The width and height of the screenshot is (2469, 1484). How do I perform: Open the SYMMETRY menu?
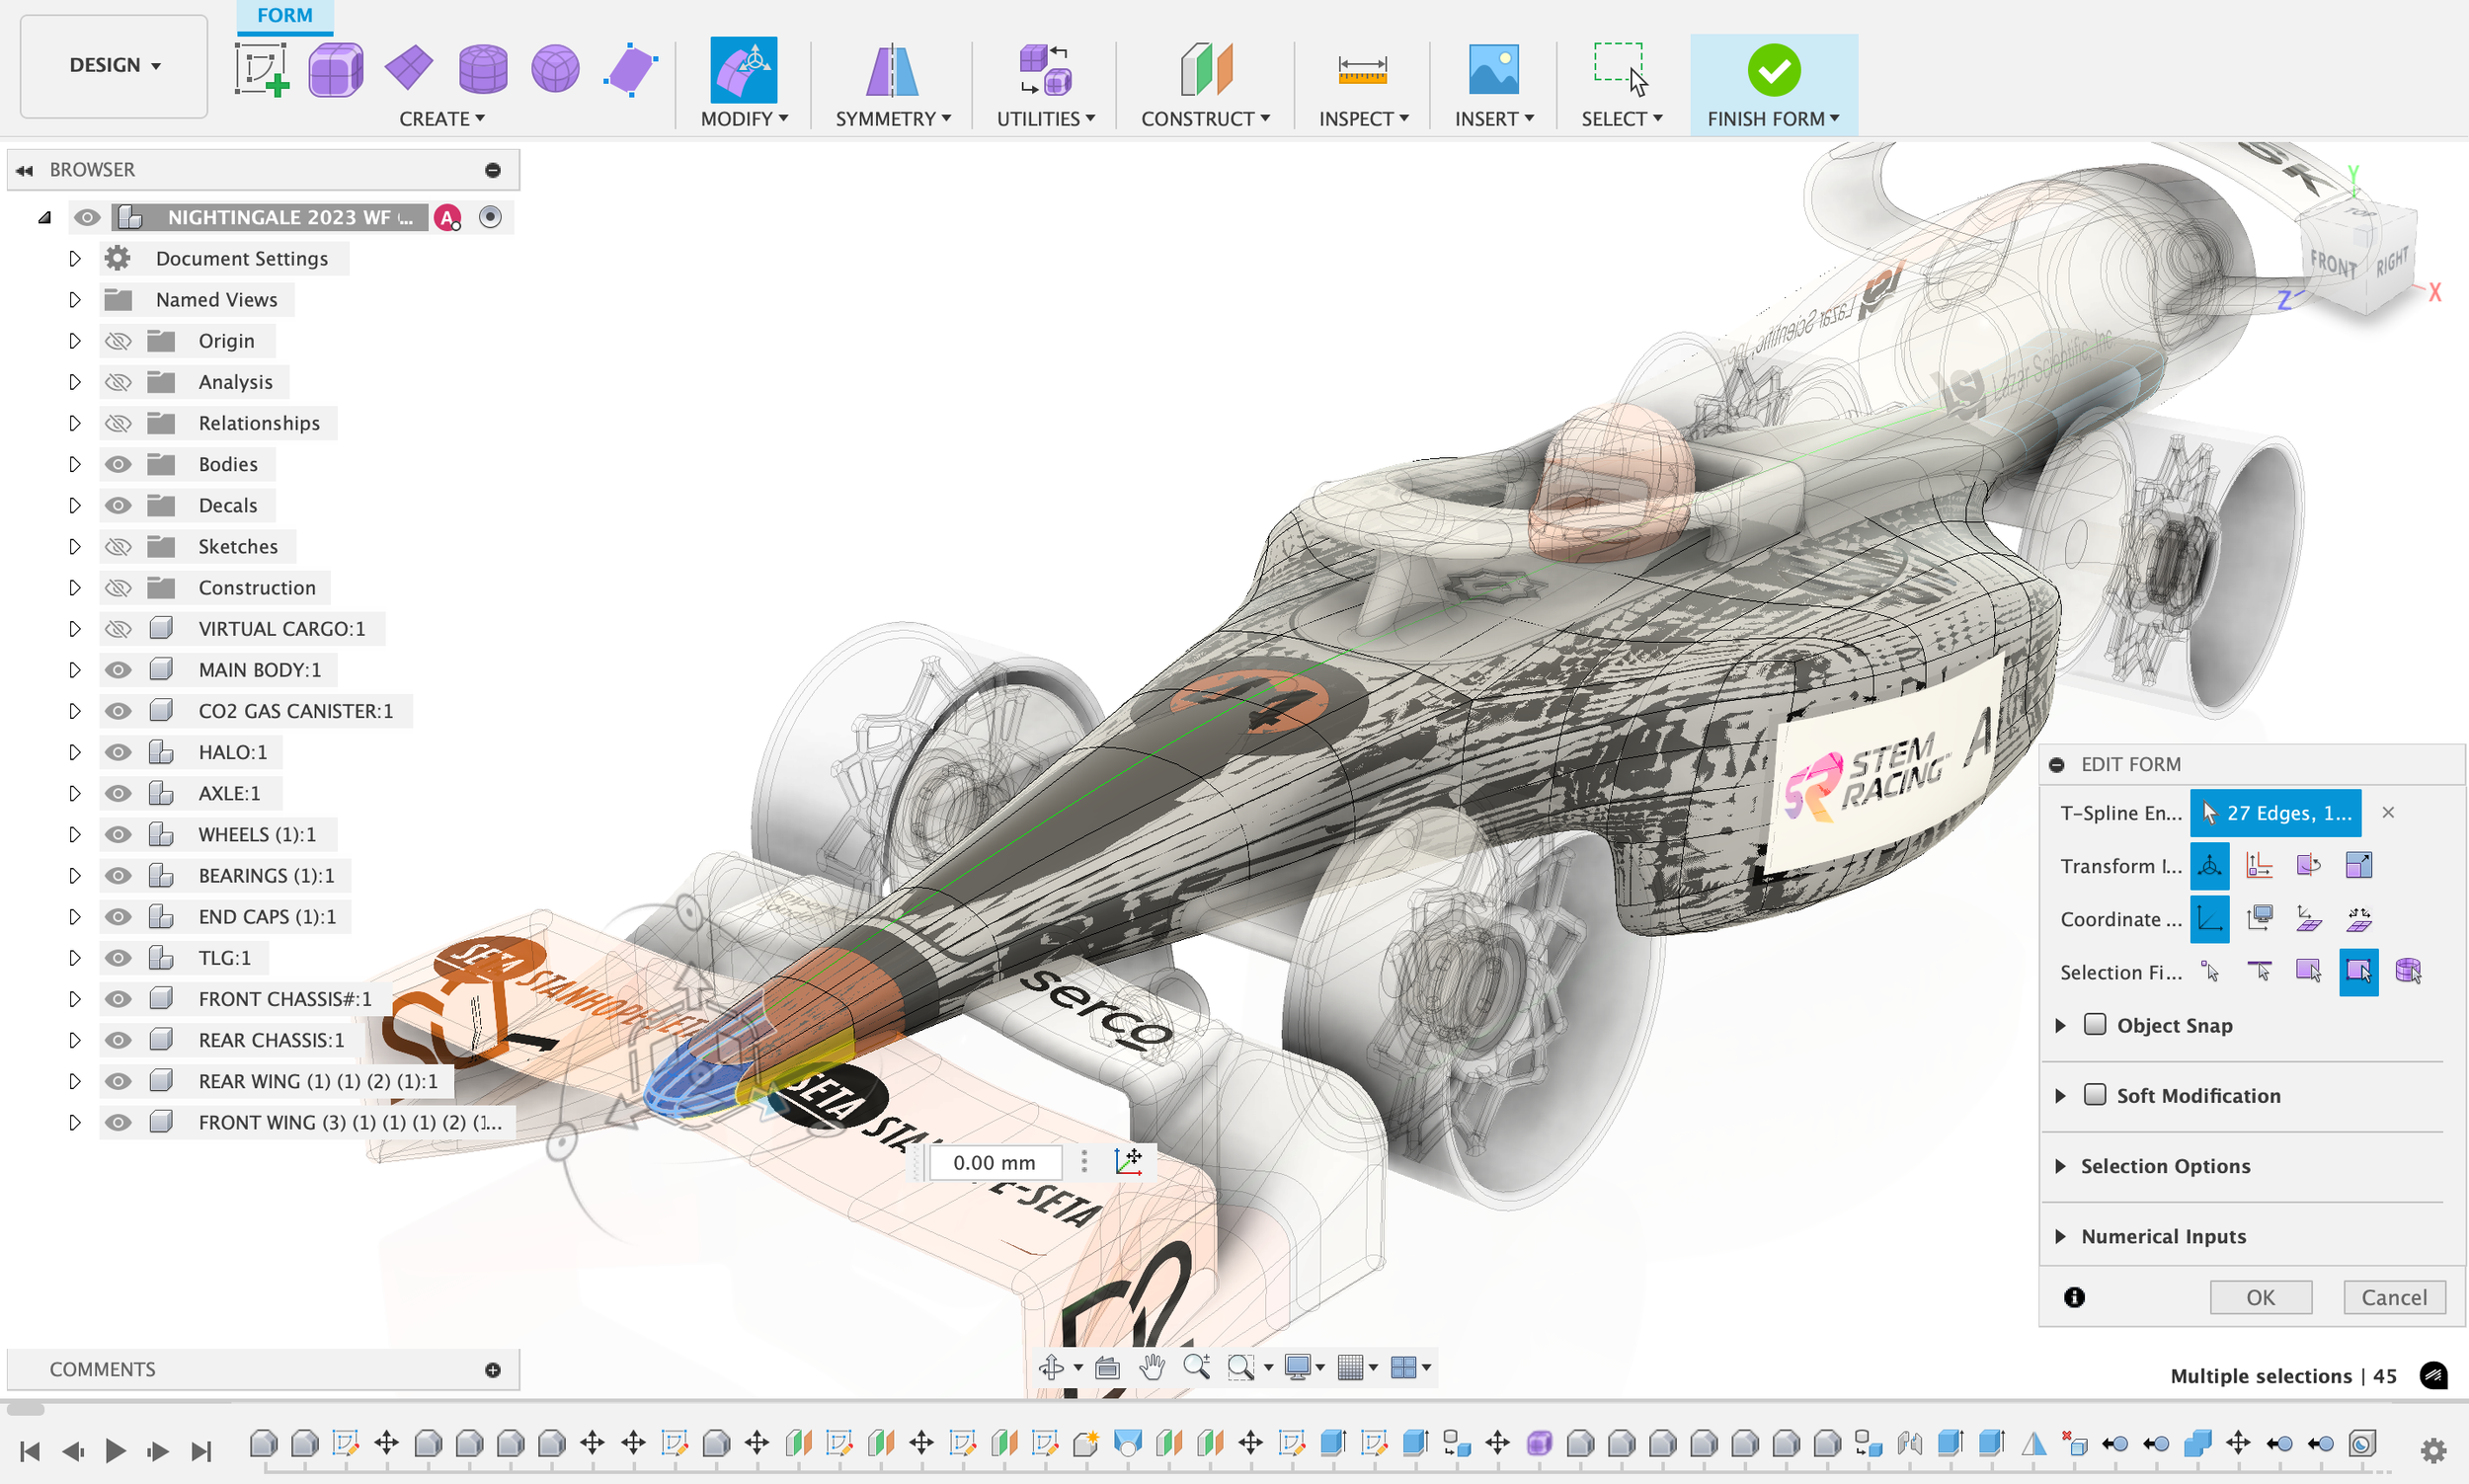(892, 118)
